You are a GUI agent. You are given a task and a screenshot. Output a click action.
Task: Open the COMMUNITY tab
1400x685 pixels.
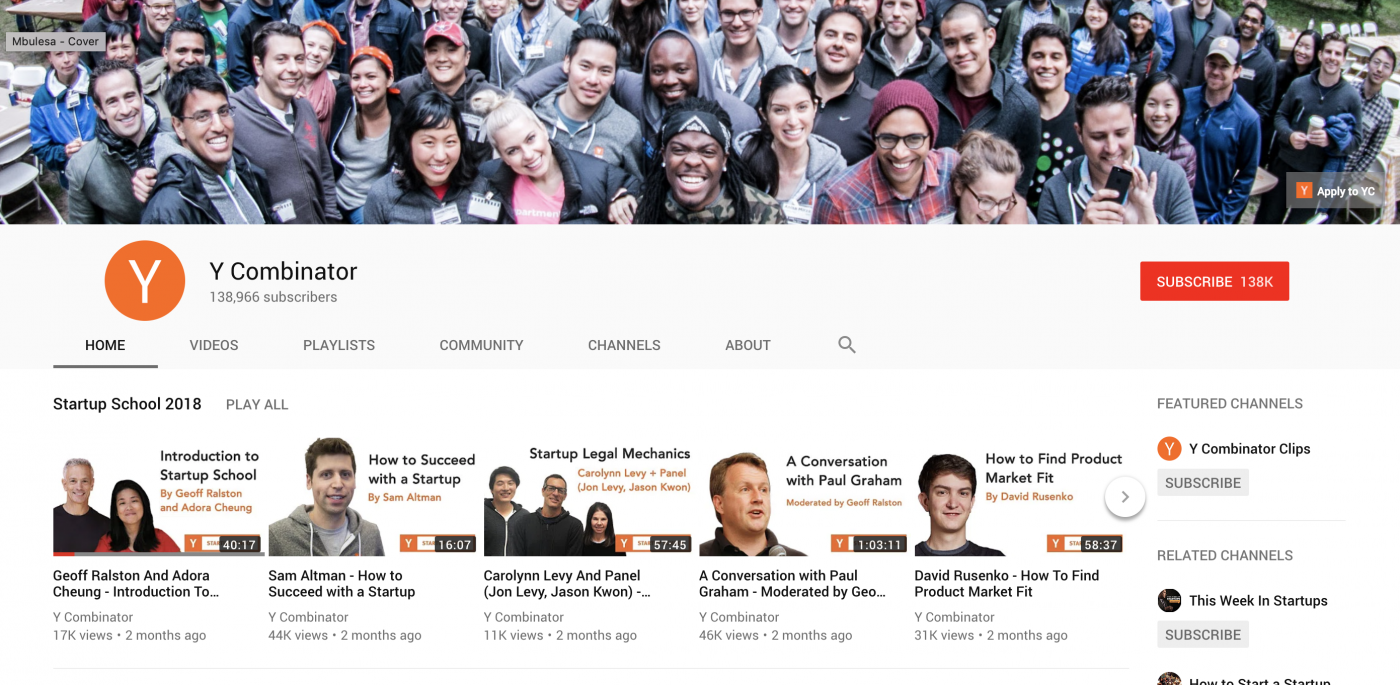click(481, 345)
